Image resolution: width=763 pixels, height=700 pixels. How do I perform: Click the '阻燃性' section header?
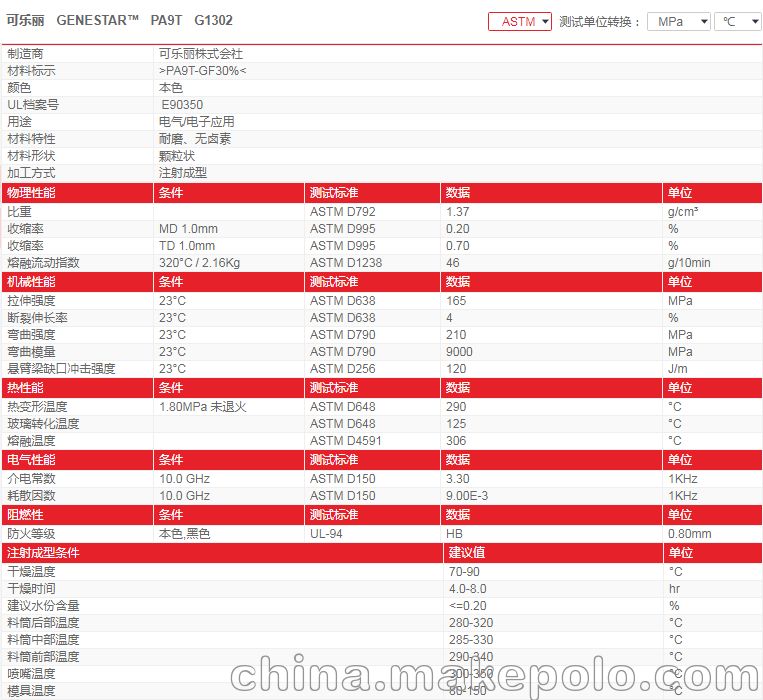(25, 515)
